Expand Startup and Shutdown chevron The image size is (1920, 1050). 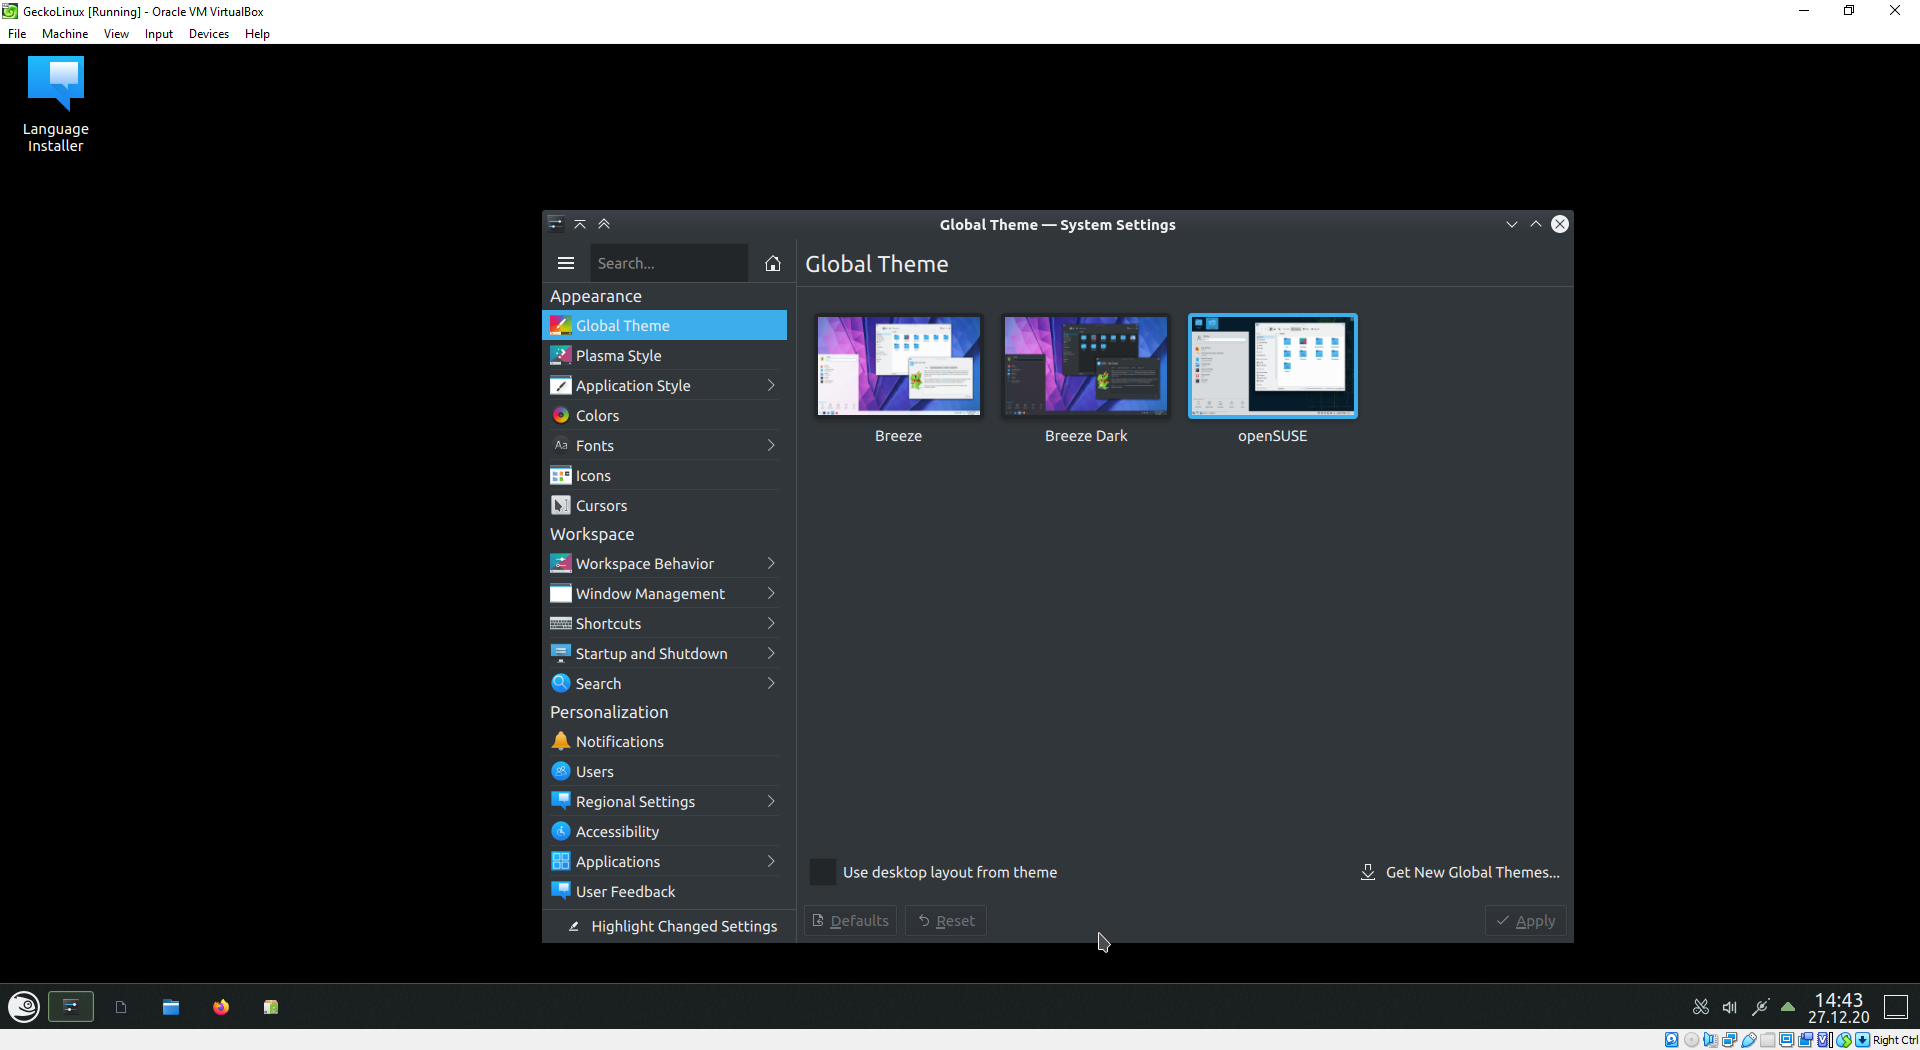point(771,653)
